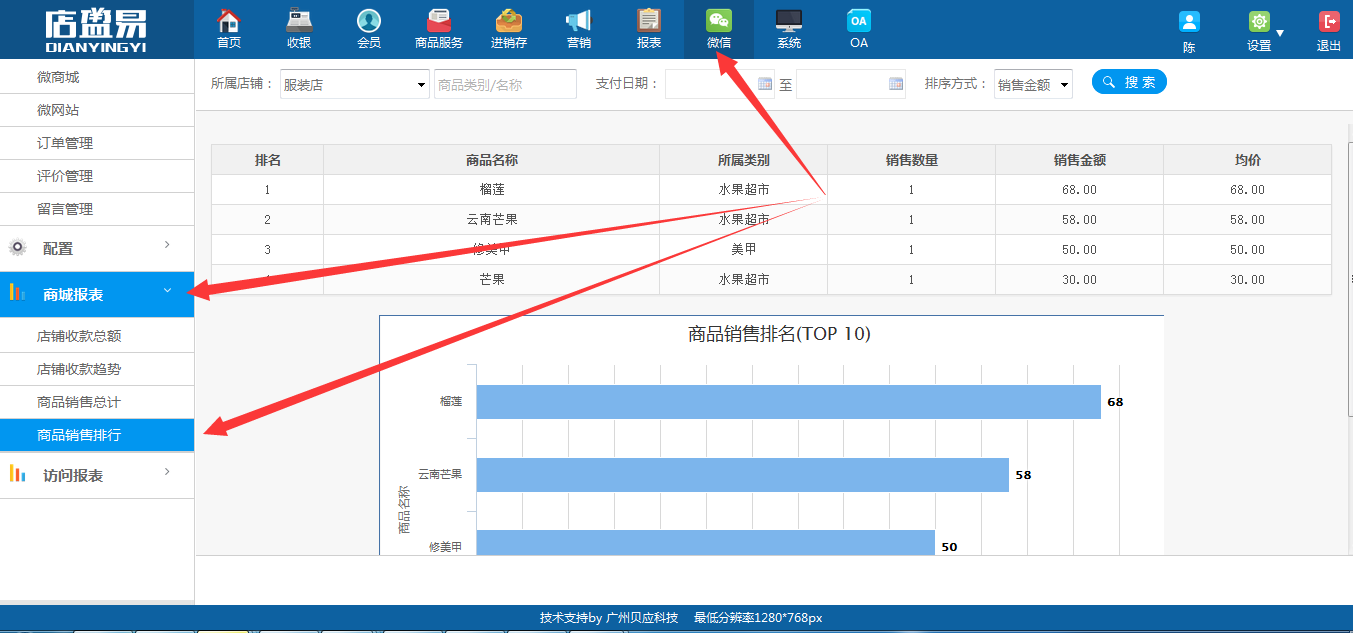
Task: Click the 榴莲 product name cell
Action: point(492,190)
